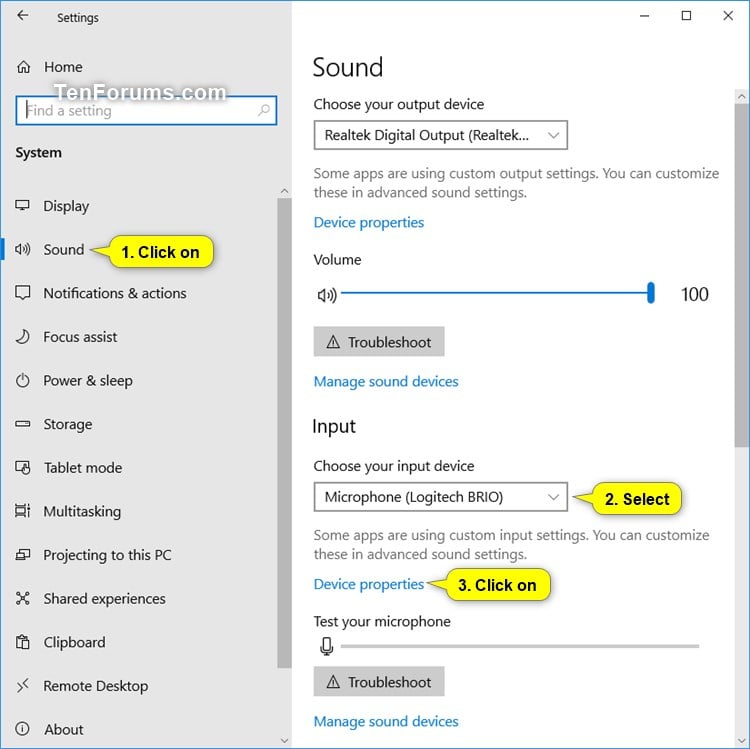
Task: Click the Sound speaker icon in sidebar
Action: (x=22, y=249)
